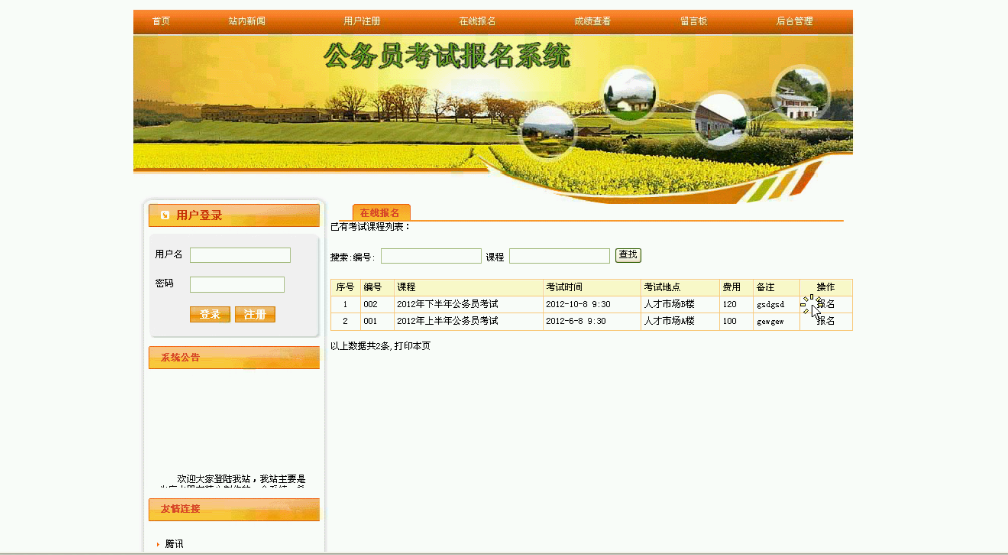Select 在线报名 in the navigation bar

pyautogui.click(x=477, y=21)
